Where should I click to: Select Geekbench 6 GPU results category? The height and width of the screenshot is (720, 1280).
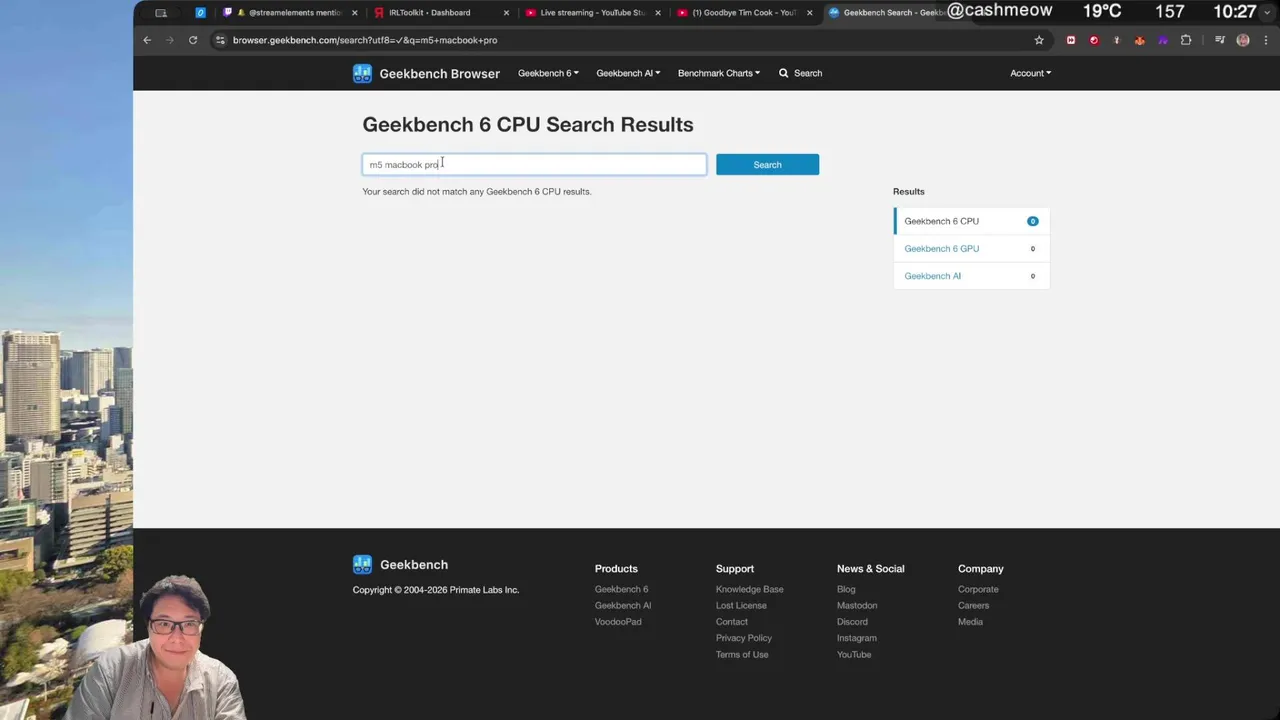pyautogui.click(x=971, y=248)
